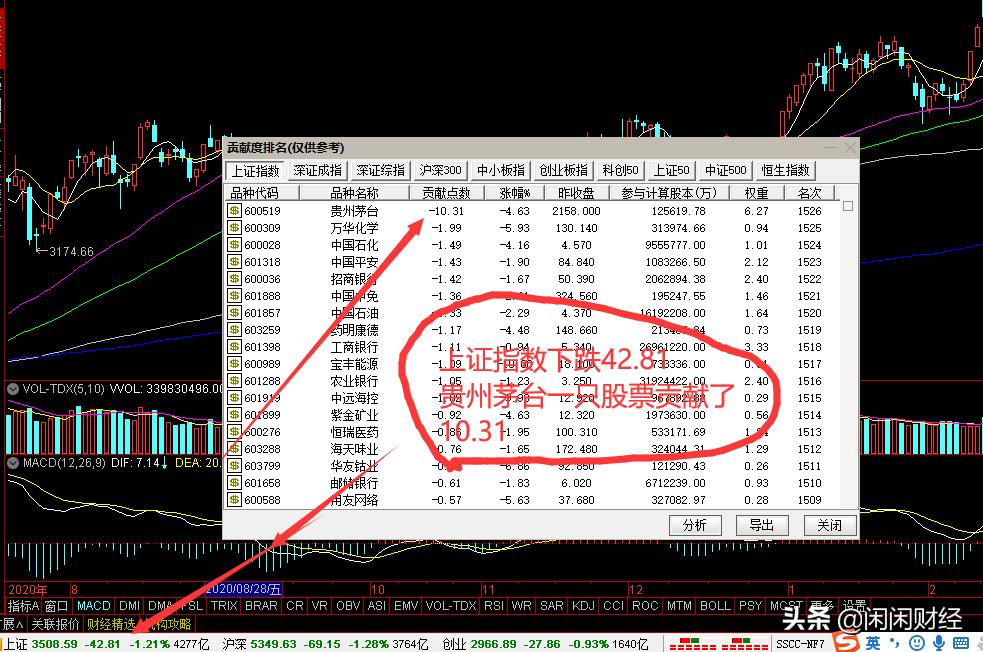The image size is (983, 652).
Task: Open the 窗口 tab
Action: click(56, 606)
